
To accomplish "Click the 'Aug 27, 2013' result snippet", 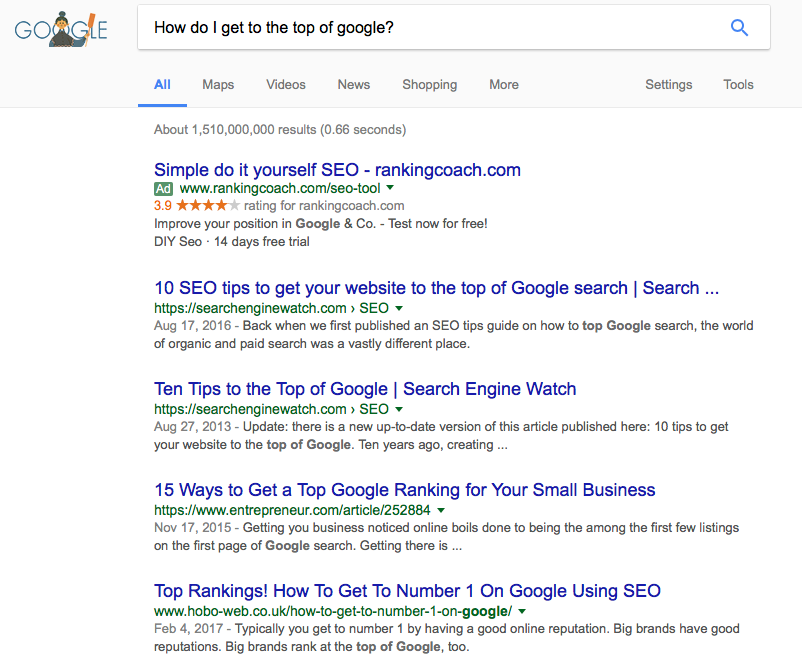I will [x=441, y=435].
